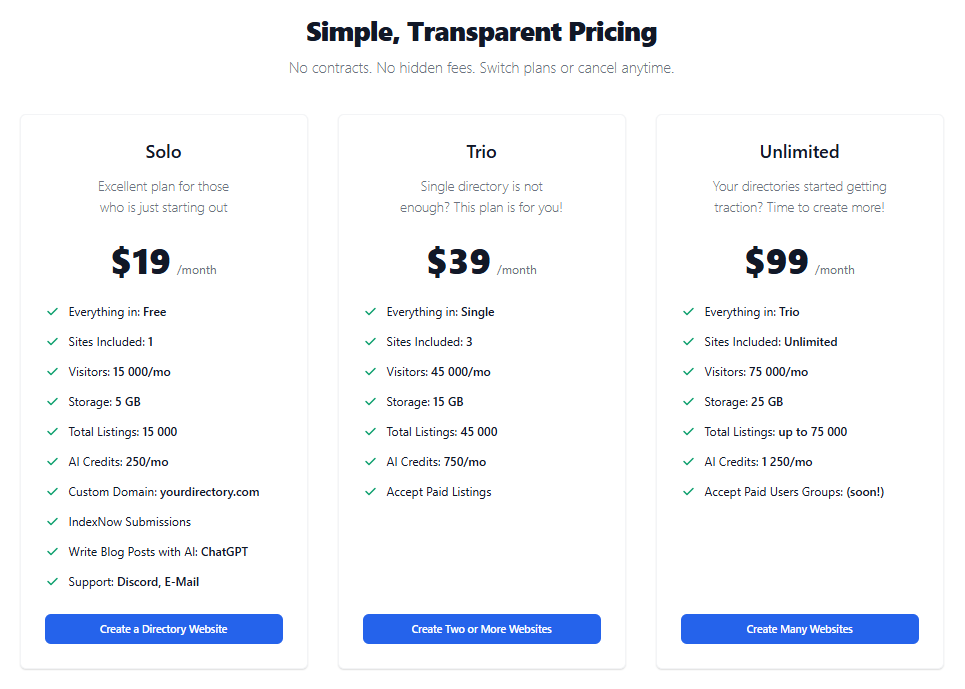Click checkmark next to Storage: 5 GB
Image resolution: width=965 pixels, height=689 pixels.
(x=52, y=402)
